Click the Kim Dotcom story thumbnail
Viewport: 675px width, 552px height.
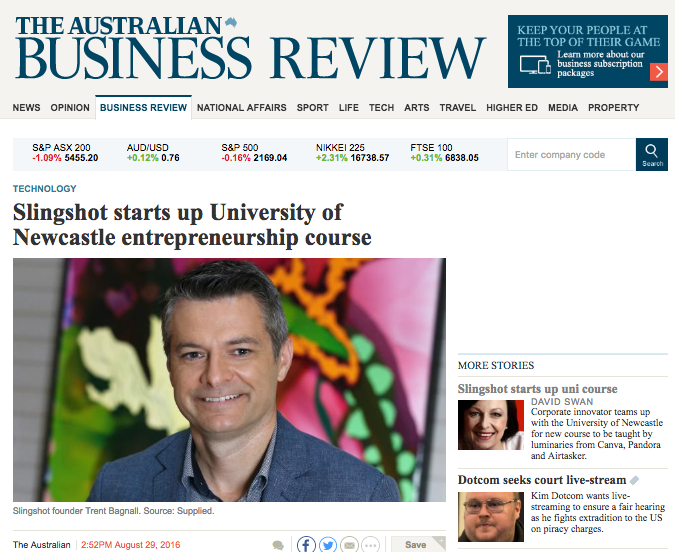tap(491, 517)
